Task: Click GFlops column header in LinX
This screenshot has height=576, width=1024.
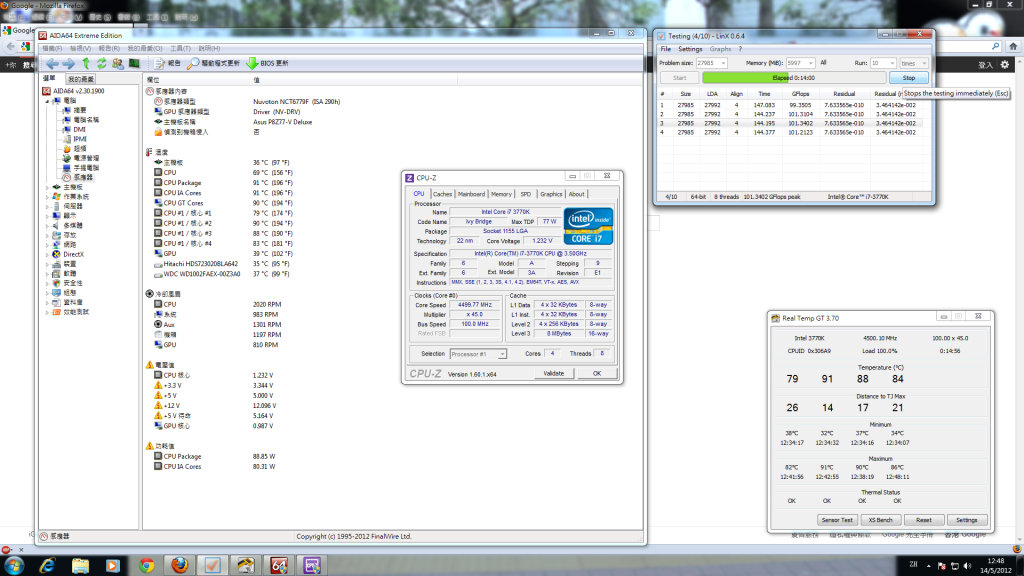Action: pos(801,94)
